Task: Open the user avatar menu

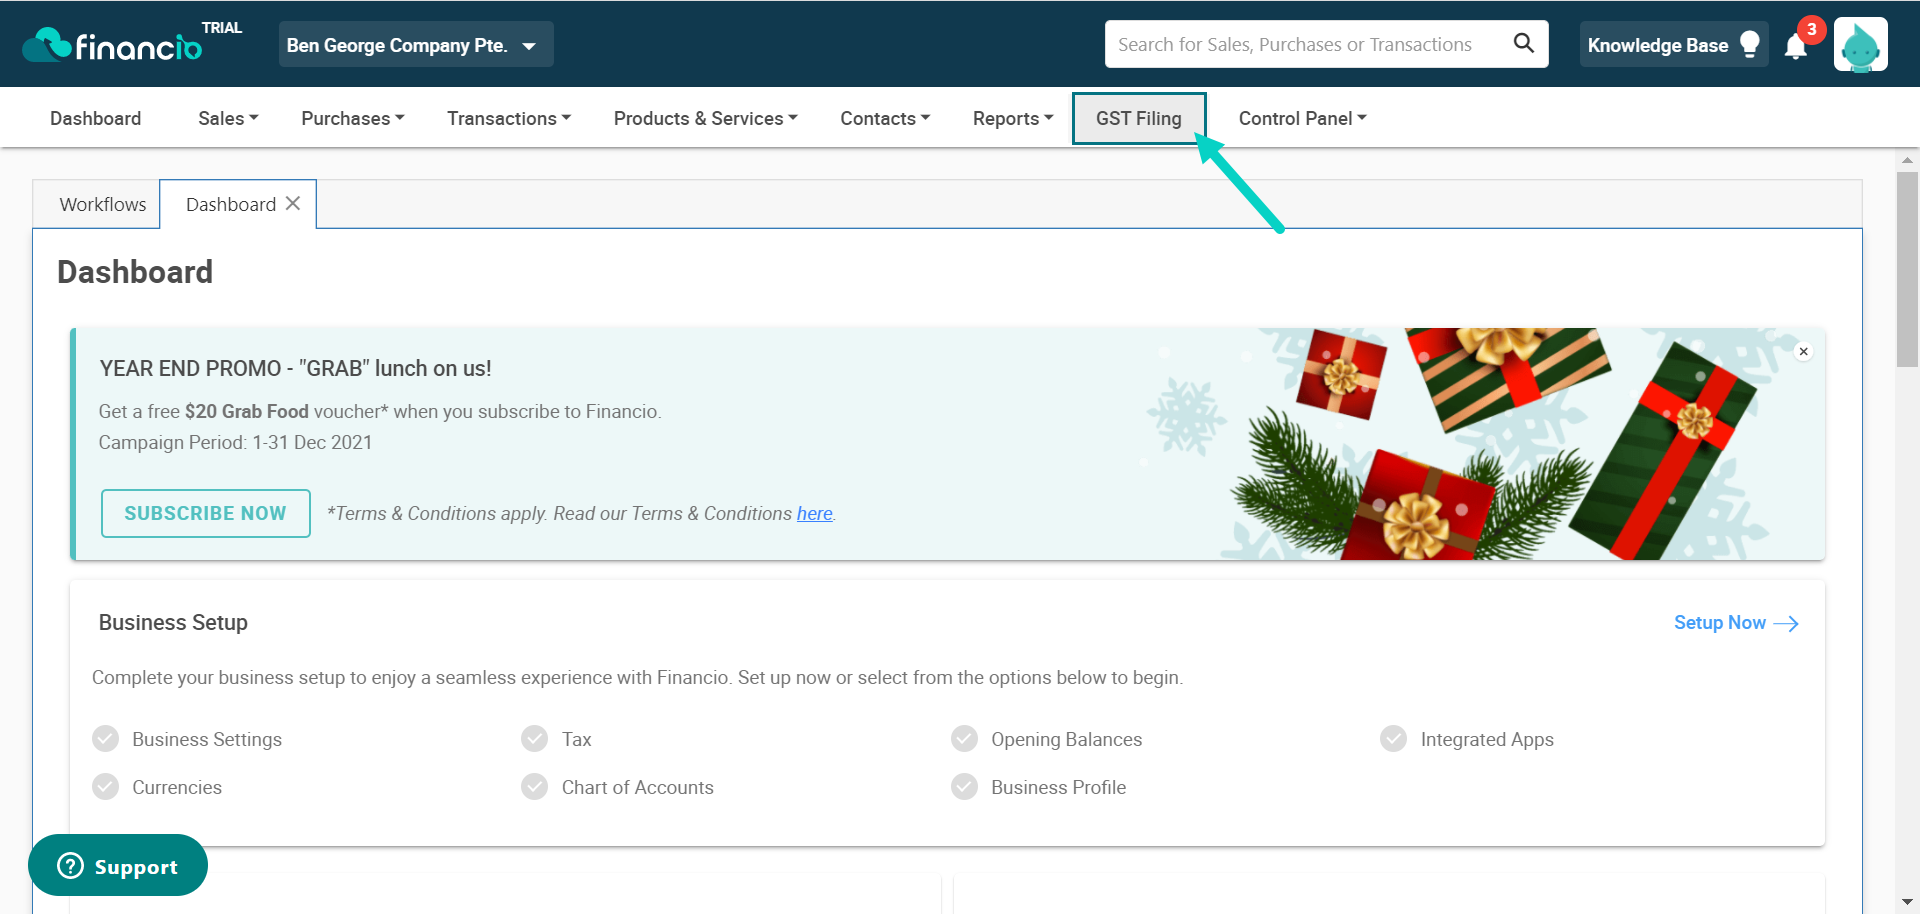Action: coord(1860,45)
